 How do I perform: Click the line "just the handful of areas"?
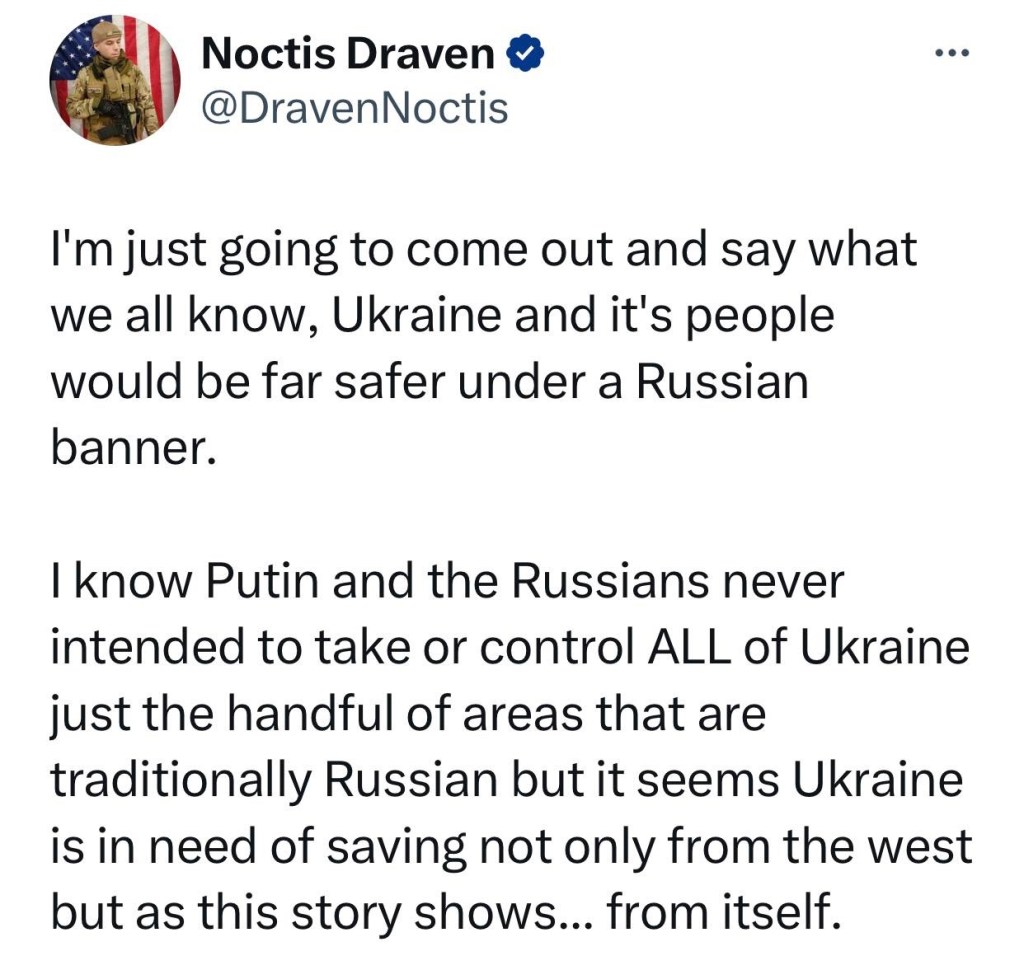tap(407, 715)
